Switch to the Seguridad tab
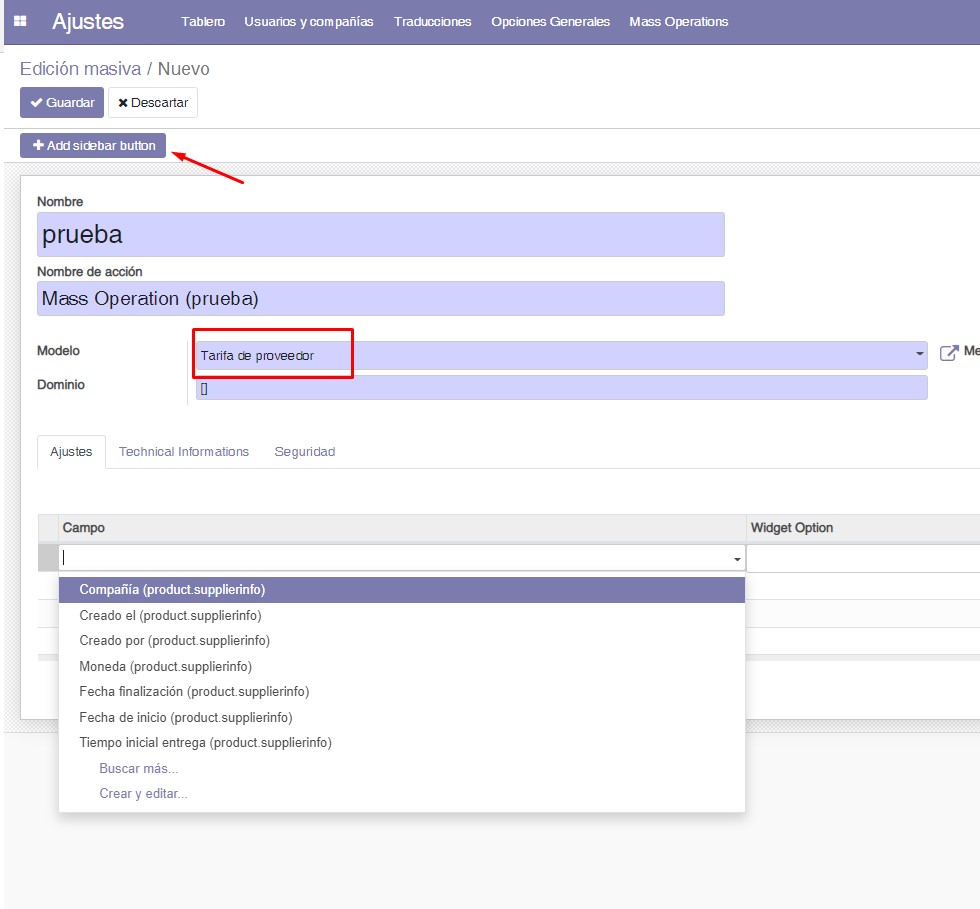Image resolution: width=980 pixels, height=909 pixels. tap(305, 452)
